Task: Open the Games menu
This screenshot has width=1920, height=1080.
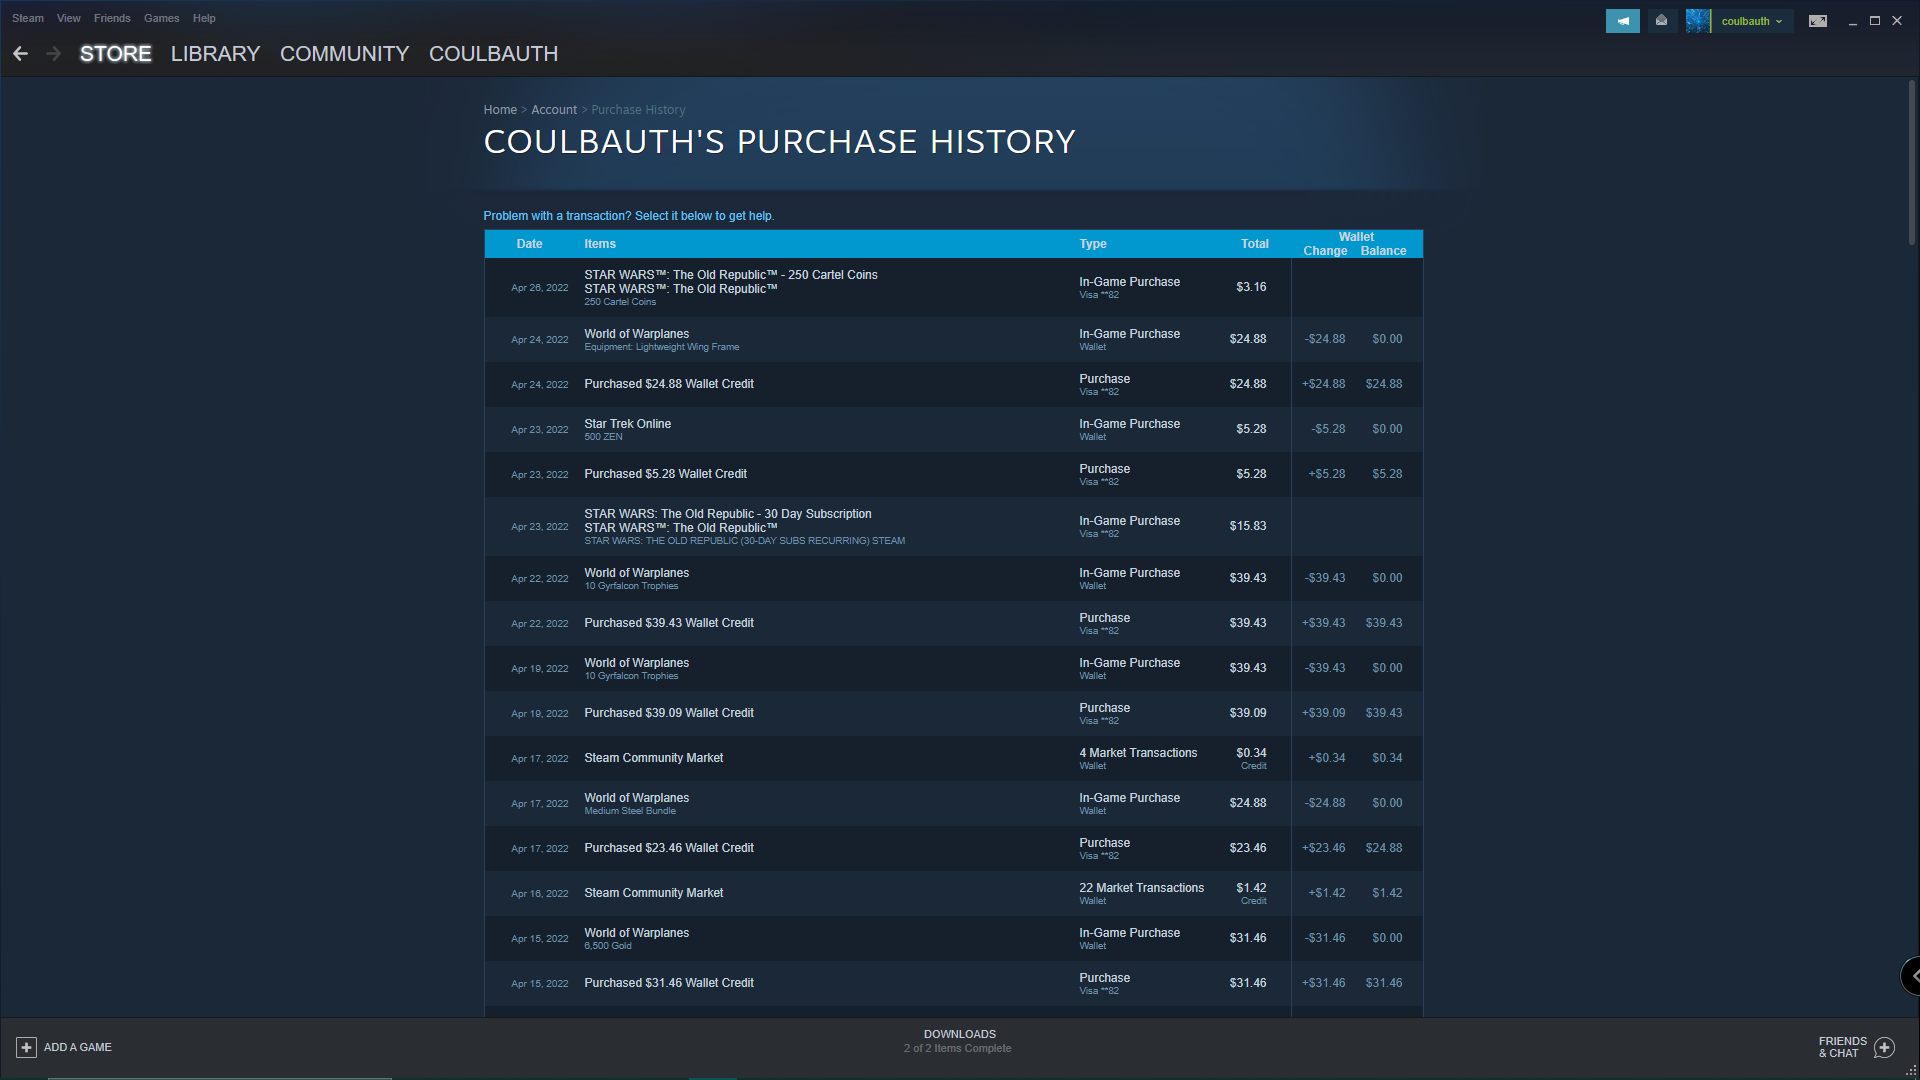Action: (161, 18)
